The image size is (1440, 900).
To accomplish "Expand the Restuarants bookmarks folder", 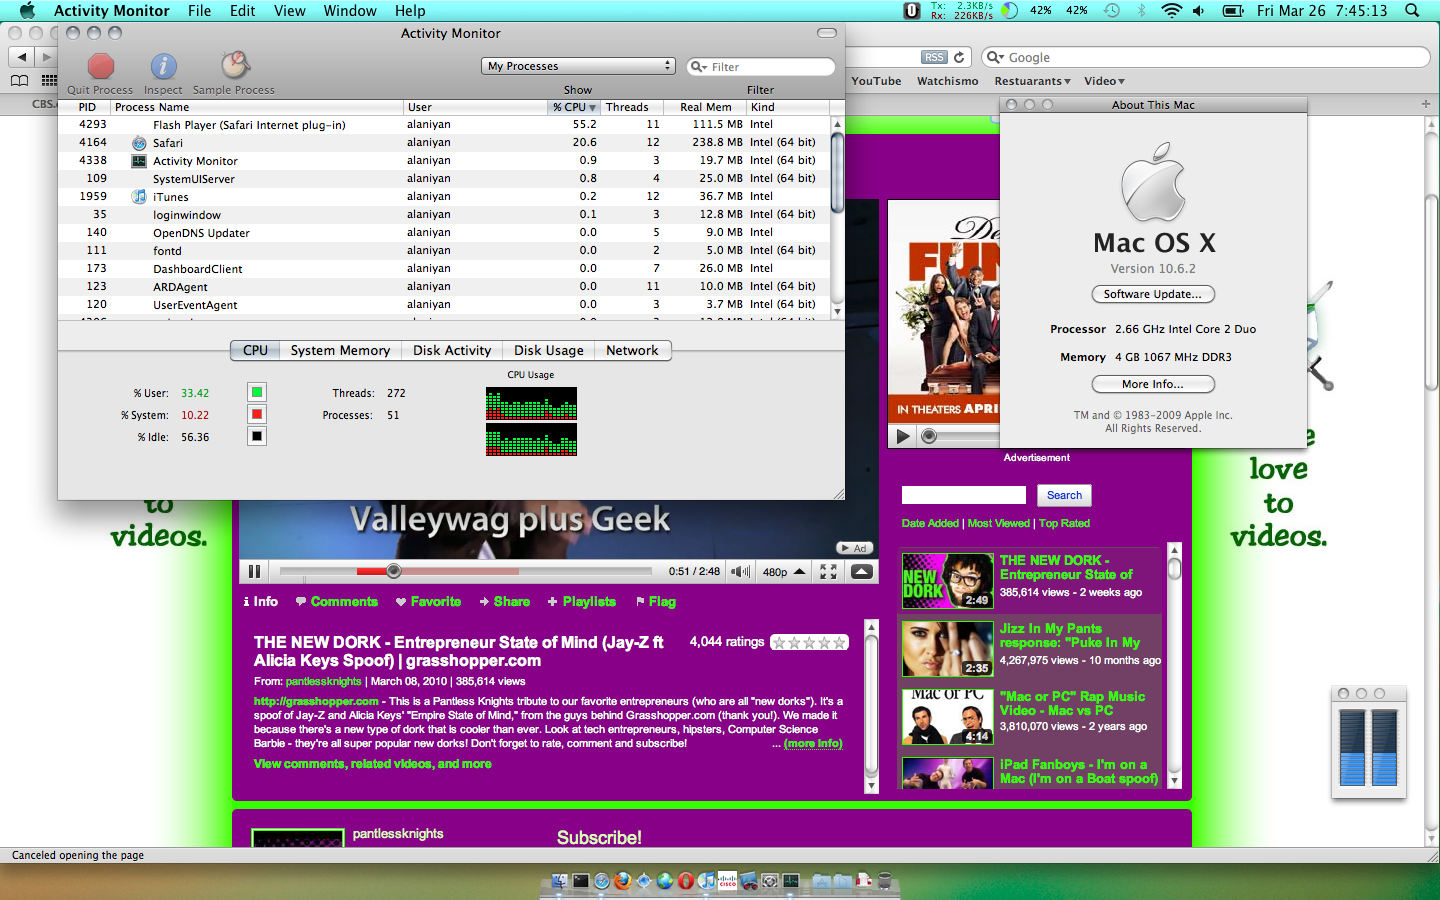I will point(1032,81).
